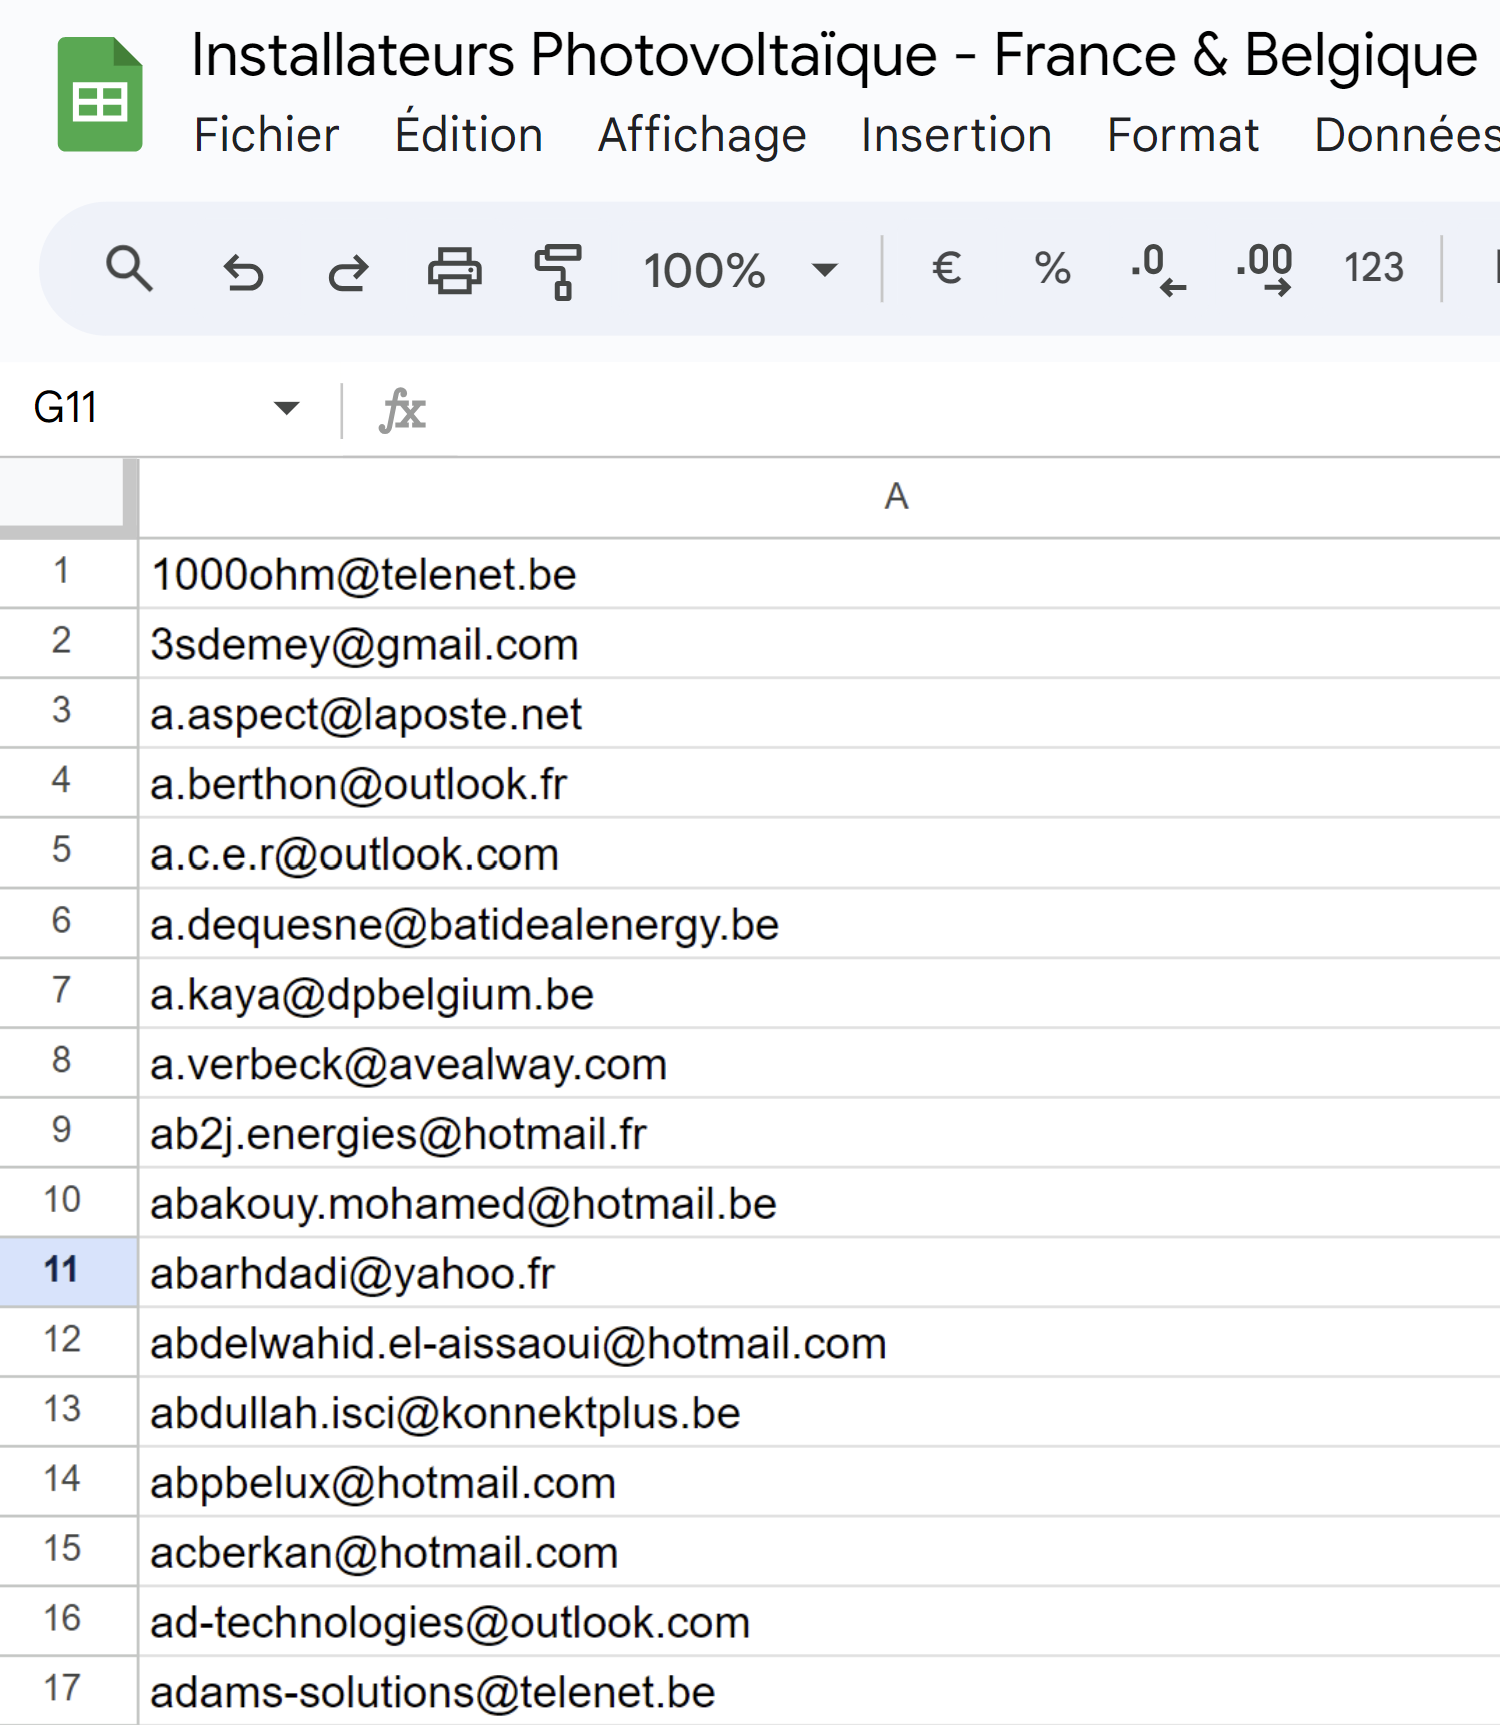The width and height of the screenshot is (1500, 1725).
Task: Apply percent format
Action: click(1052, 268)
